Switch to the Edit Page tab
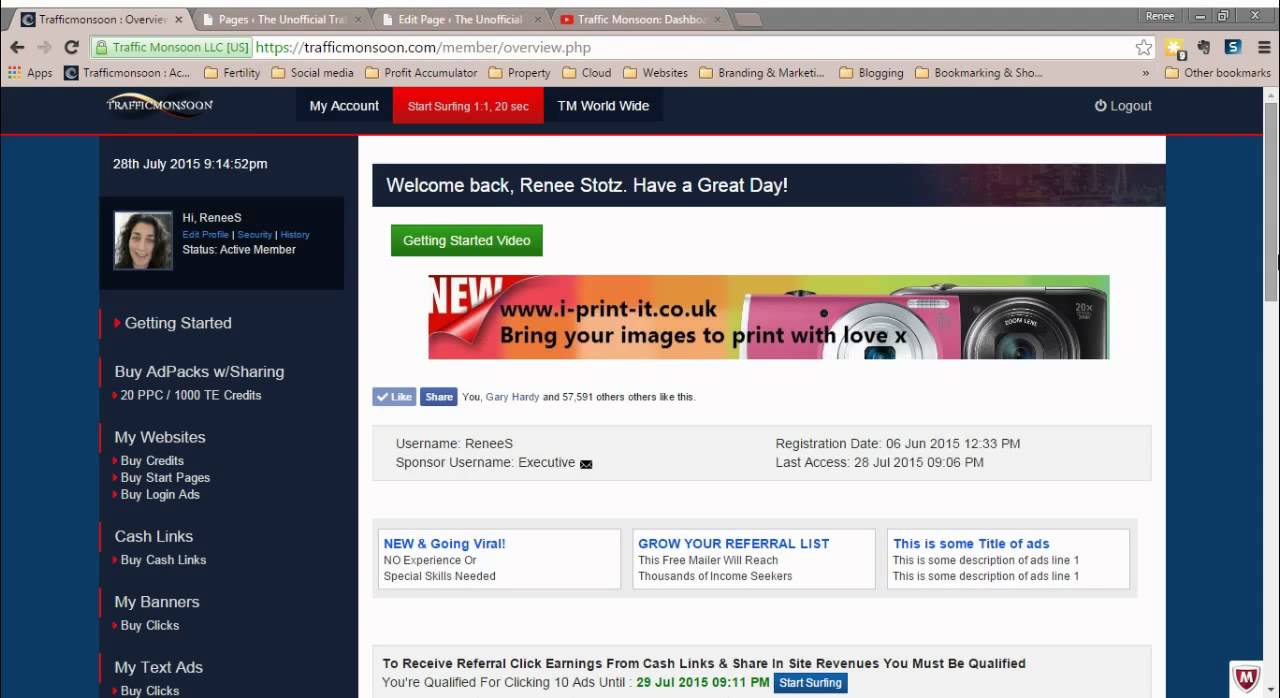 (x=460, y=19)
